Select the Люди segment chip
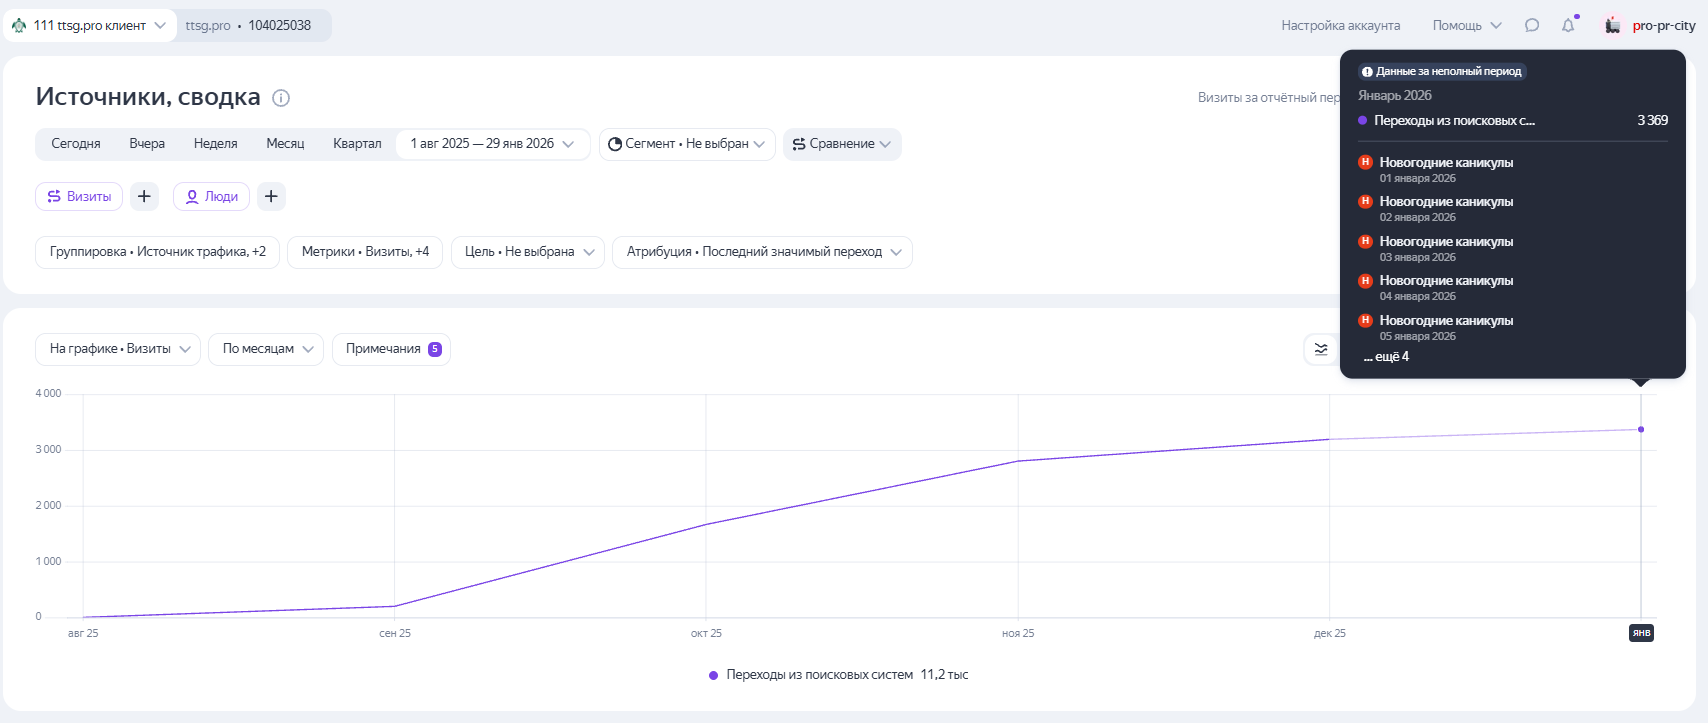Image resolution: width=1708 pixels, height=723 pixels. click(x=212, y=197)
